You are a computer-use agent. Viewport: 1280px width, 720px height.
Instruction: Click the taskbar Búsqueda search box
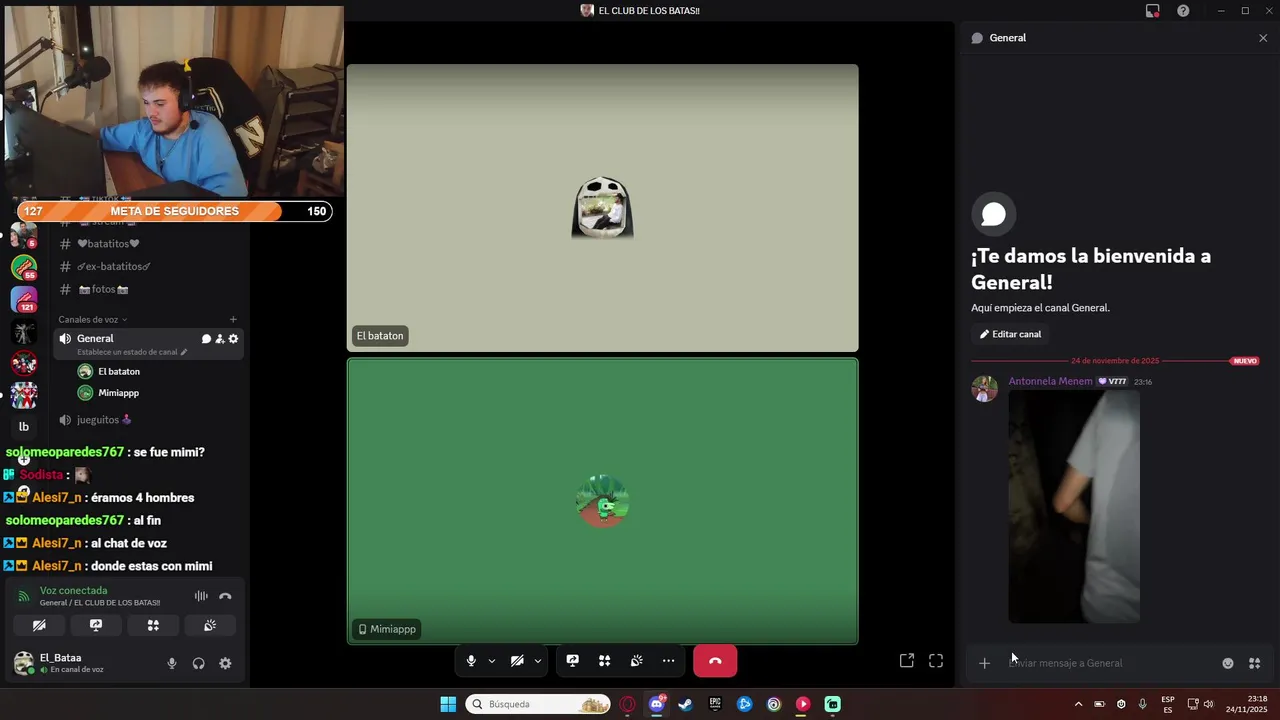[539, 704]
